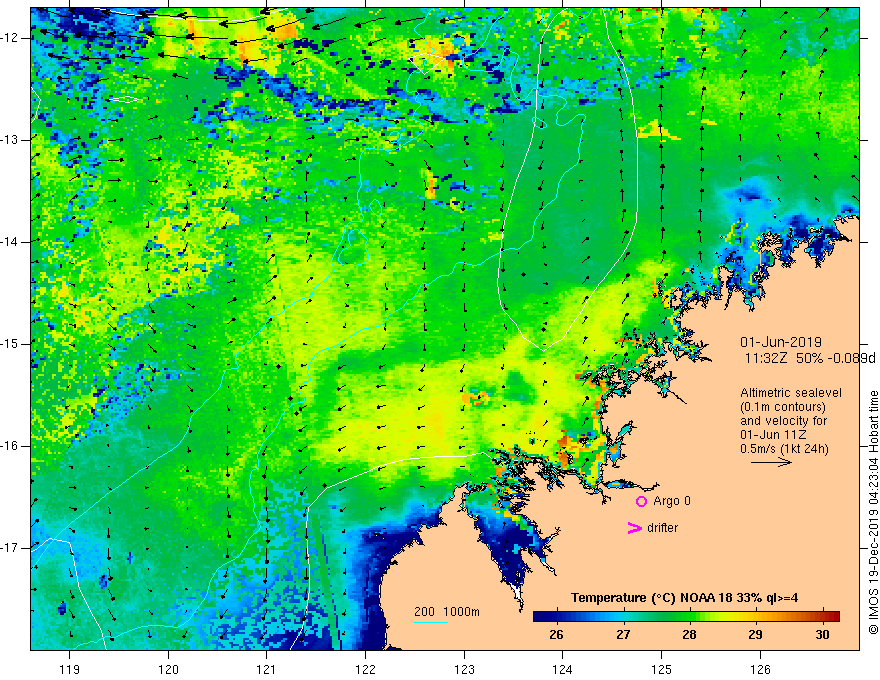Click the color bar label 26
Screen dimensions: 880x680
pos(556,635)
